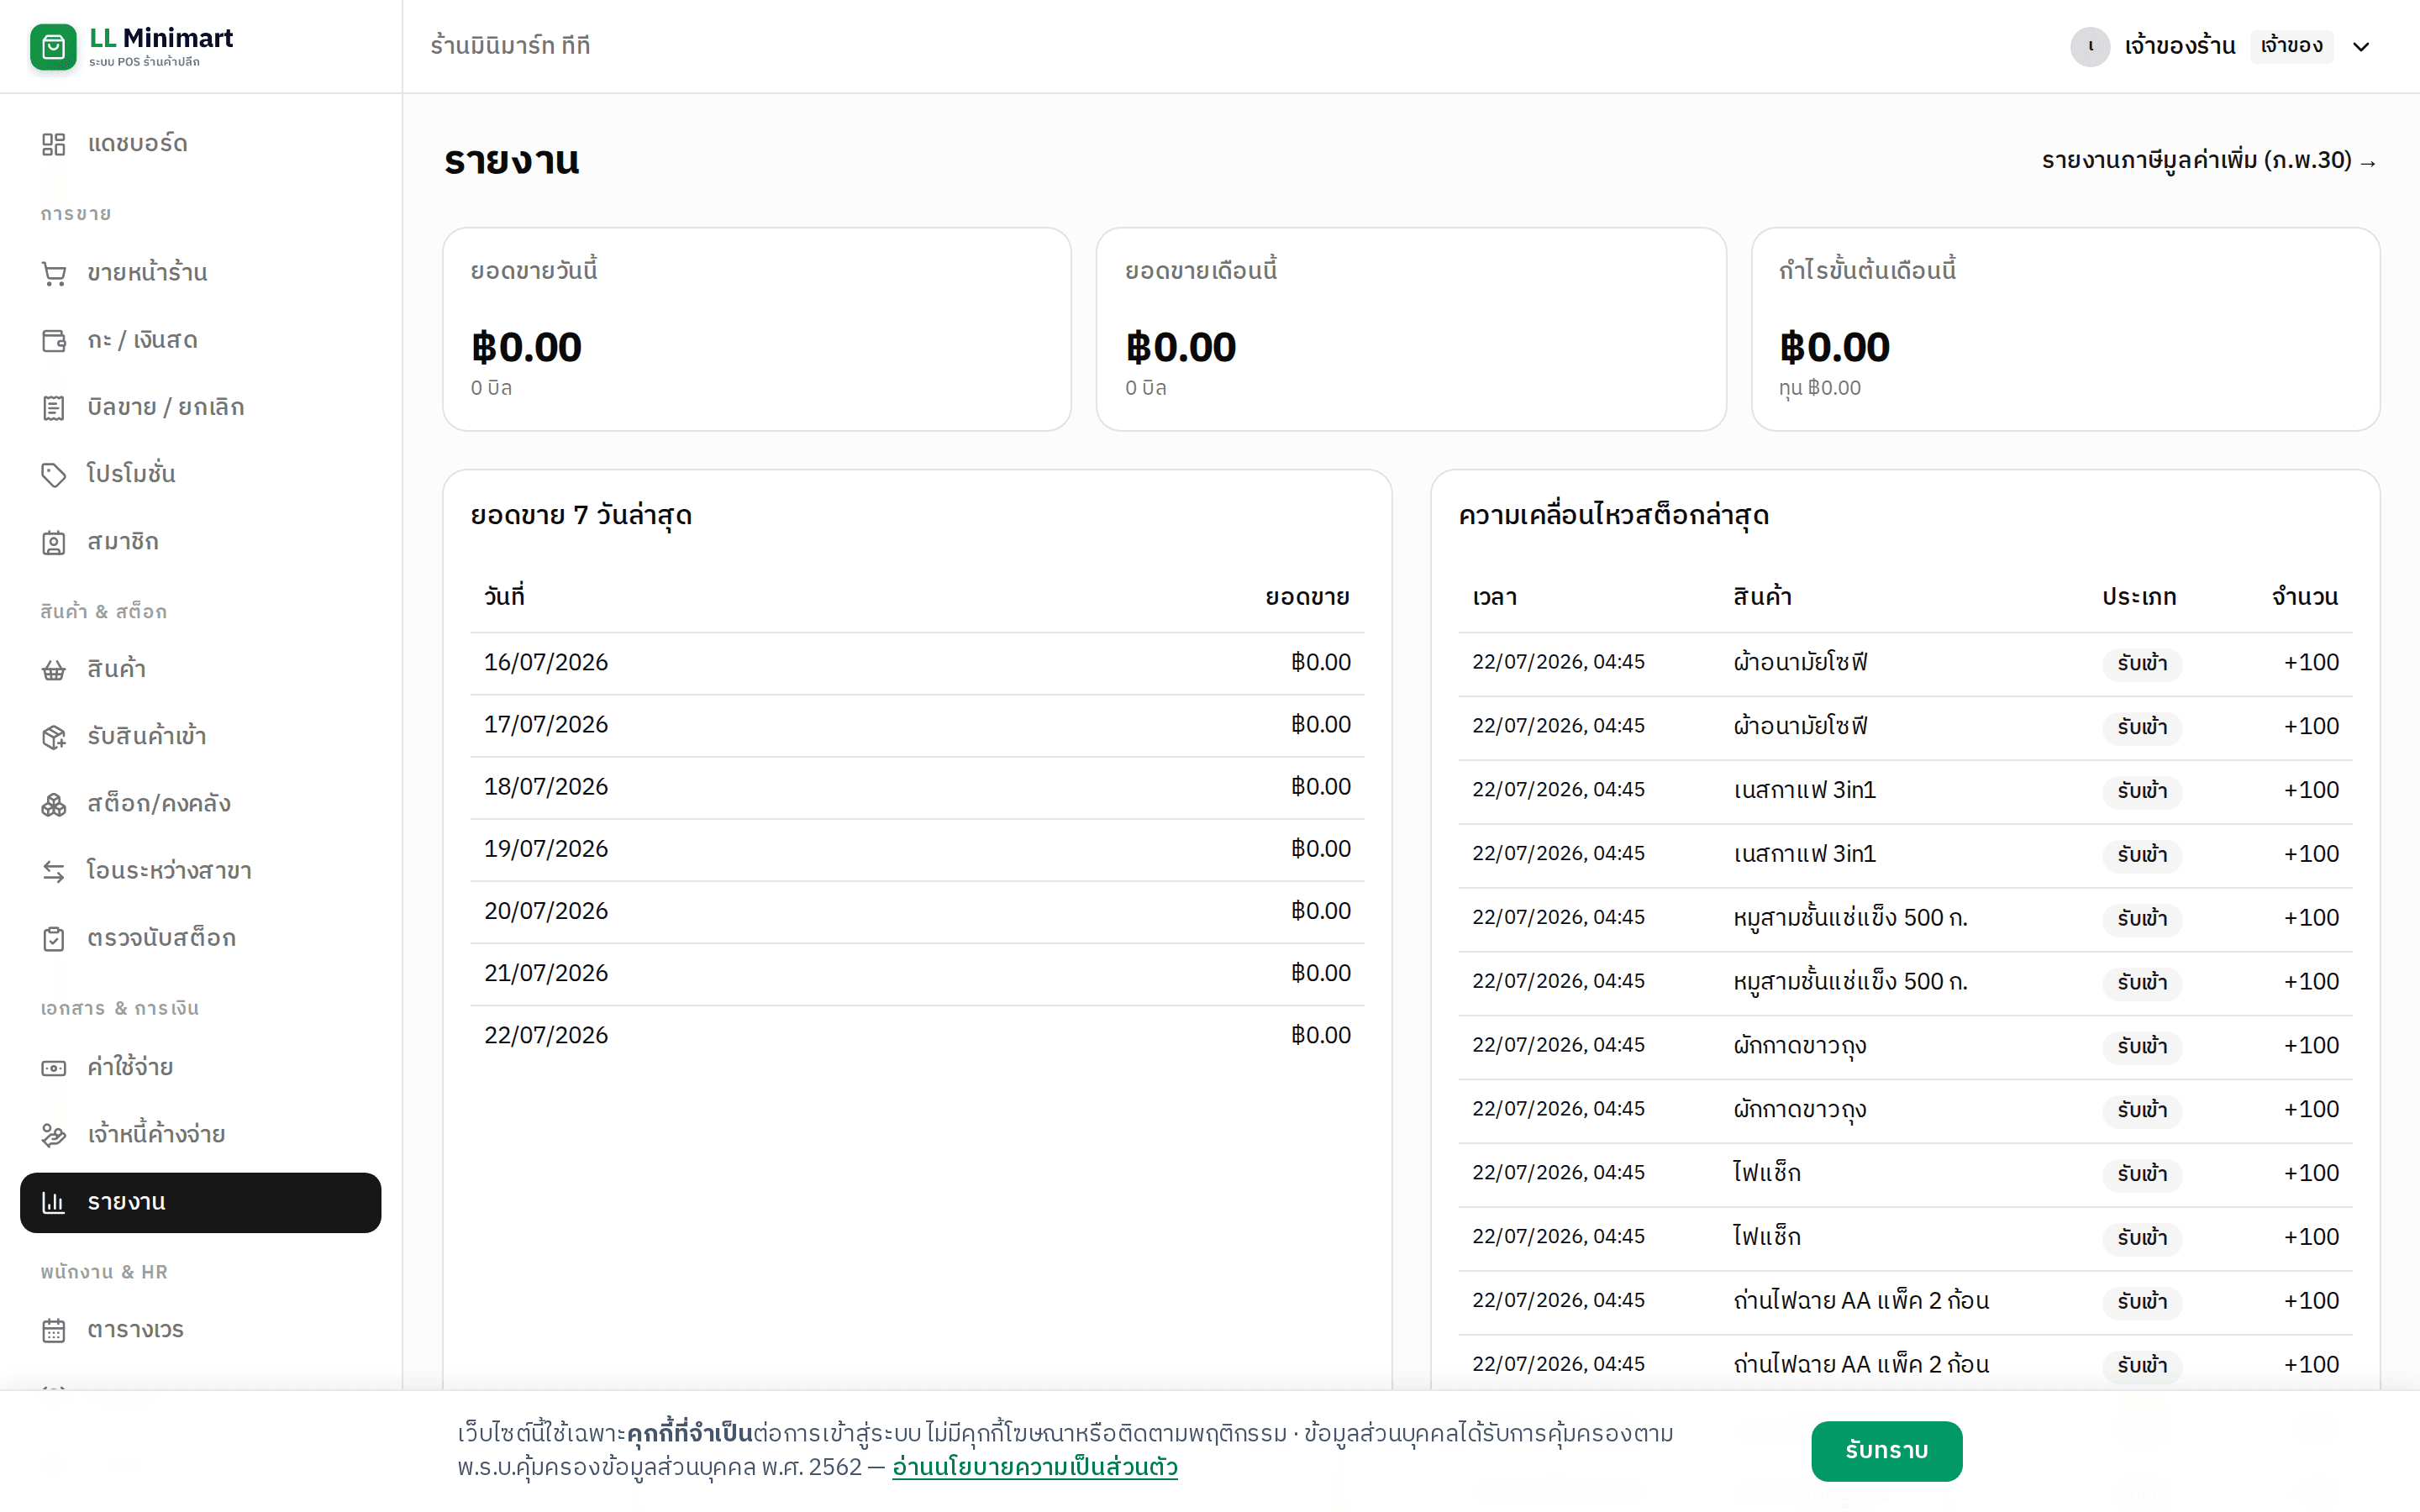Click the shopping cart icon for ขายหน้าร้าน
Image resolution: width=2420 pixels, height=1512 pixels.
click(54, 273)
